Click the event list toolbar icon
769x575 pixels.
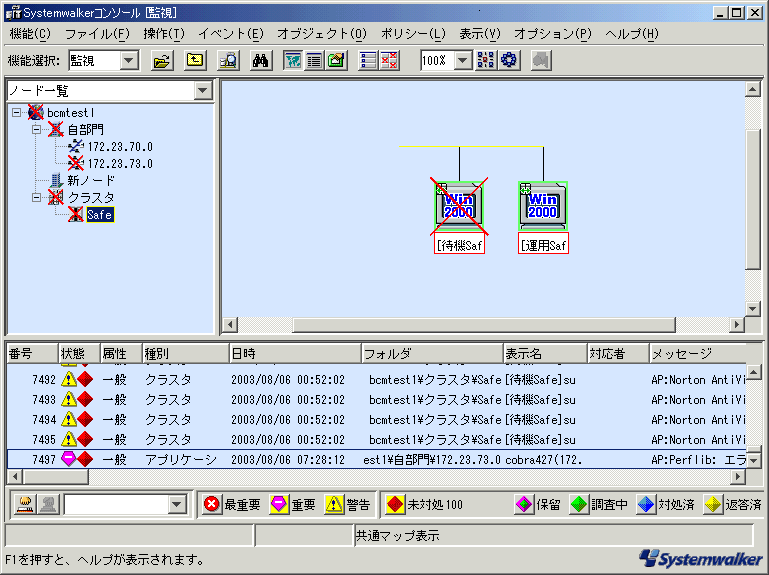(x=368, y=60)
